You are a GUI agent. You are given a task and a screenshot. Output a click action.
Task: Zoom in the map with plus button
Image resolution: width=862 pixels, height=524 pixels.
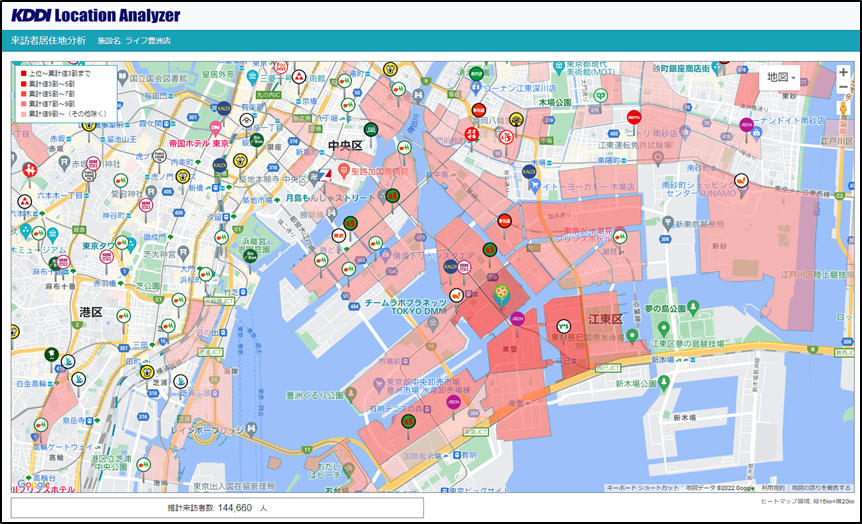pos(843,73)
